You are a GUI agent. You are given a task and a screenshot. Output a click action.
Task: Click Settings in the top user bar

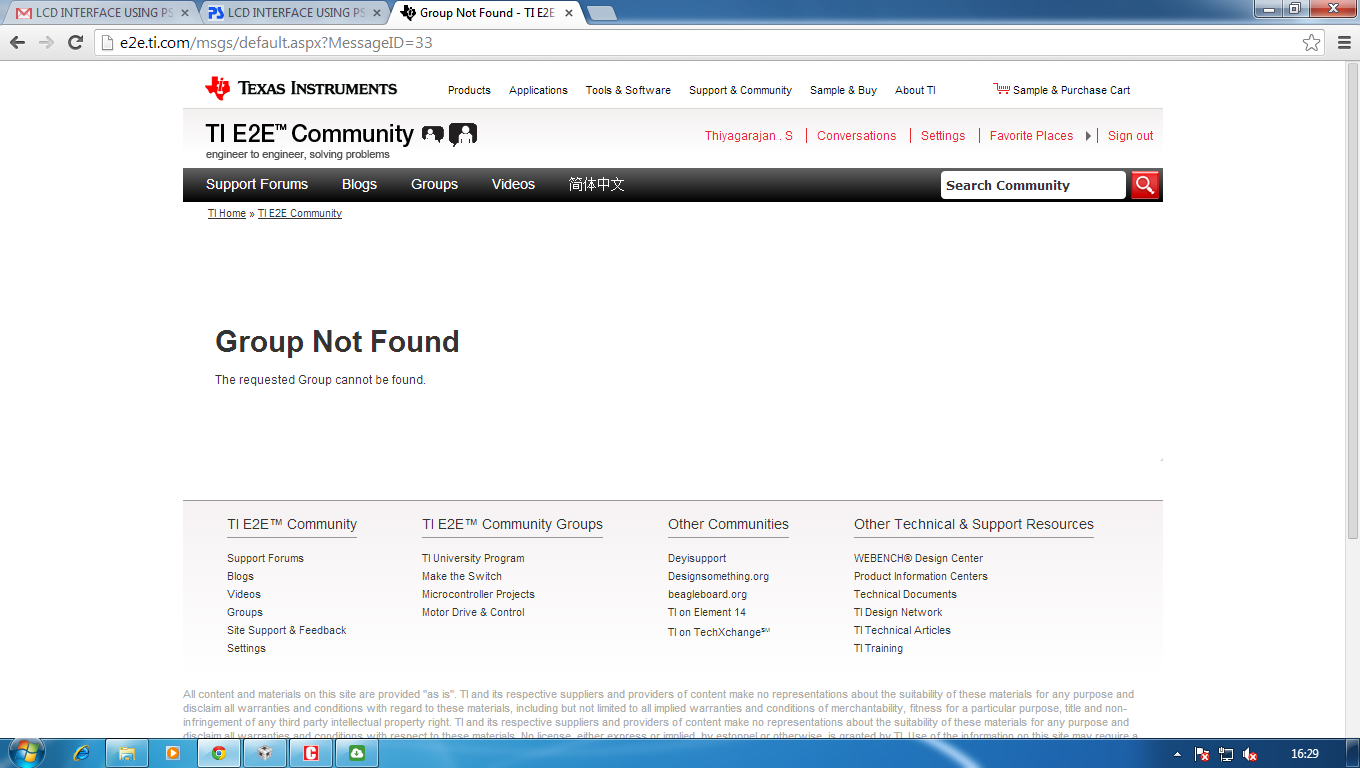943,136
